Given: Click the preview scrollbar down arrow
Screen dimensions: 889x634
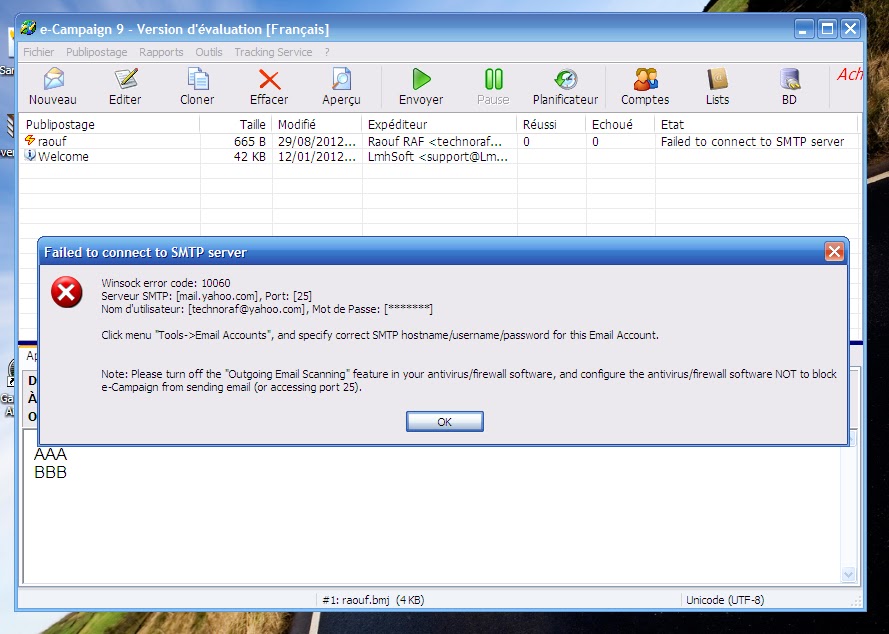Looking at the screenshot, I should (x=848, y=574).
